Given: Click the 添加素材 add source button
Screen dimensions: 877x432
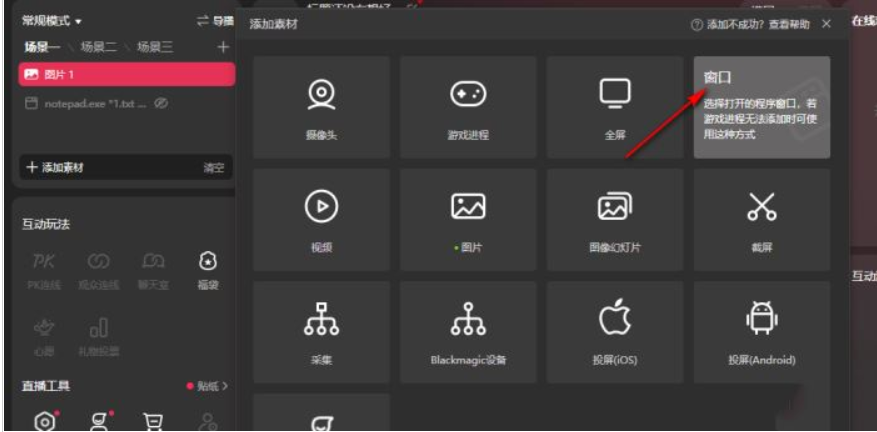Looking at the screenshot, I should click(55, 167).
